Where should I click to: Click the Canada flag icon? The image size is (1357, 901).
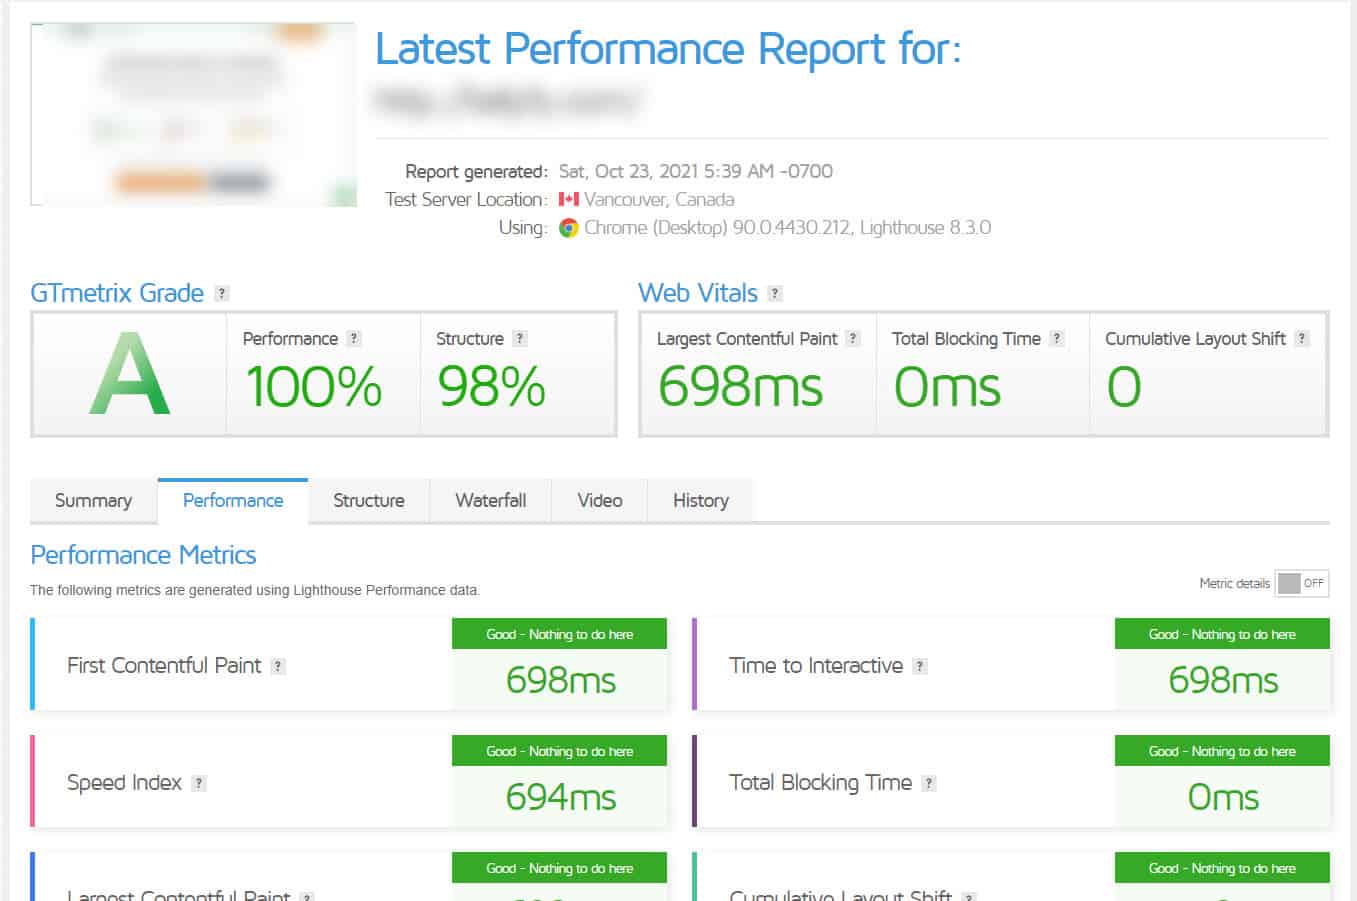(x=569, y=200)
